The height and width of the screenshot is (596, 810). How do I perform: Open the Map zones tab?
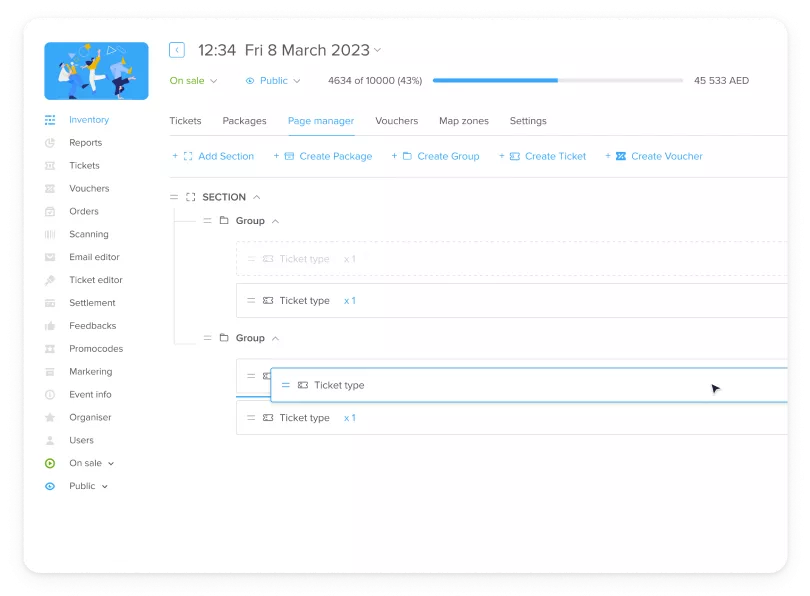(463, 121)
